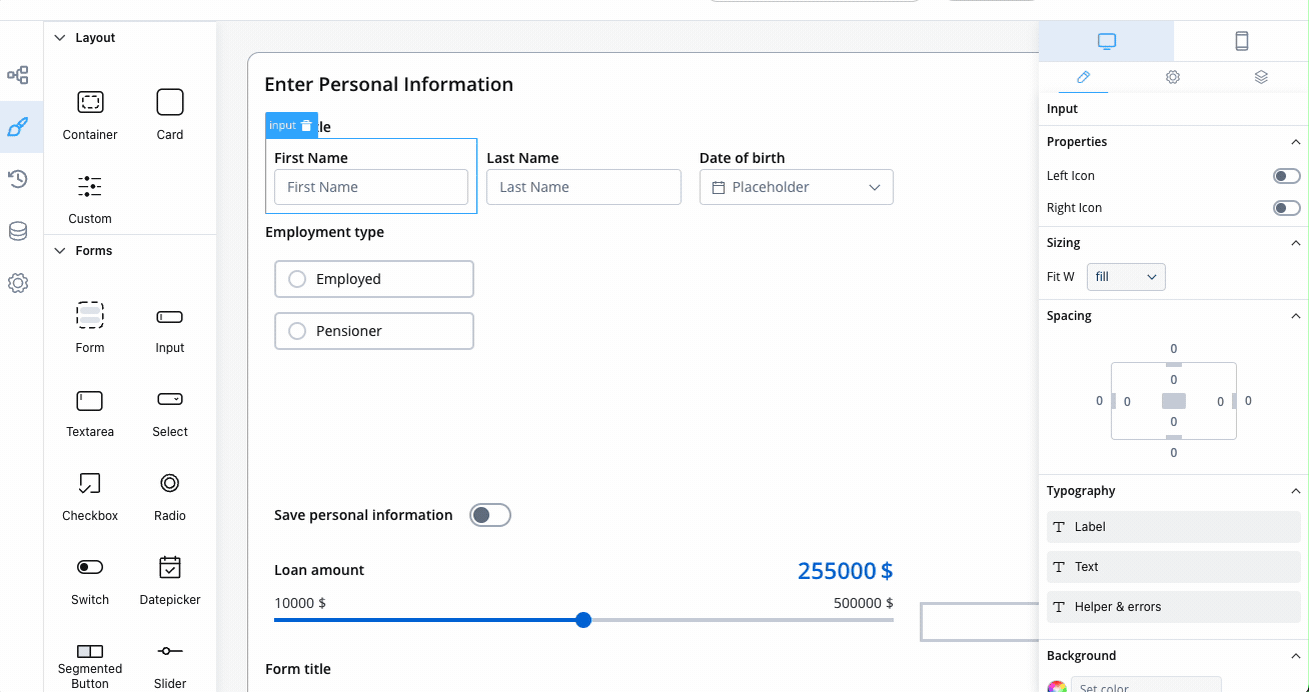This screenshot has width=1309, height=692.
Task: Toggle Save personal information switch
Action: click(x=490, y=515)
